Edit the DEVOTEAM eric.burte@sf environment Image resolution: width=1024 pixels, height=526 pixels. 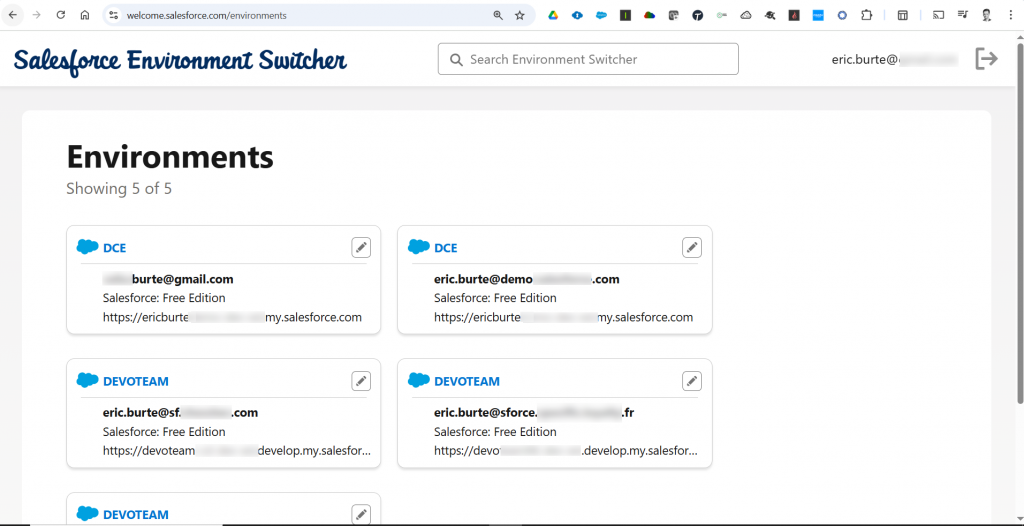(361, 381)
